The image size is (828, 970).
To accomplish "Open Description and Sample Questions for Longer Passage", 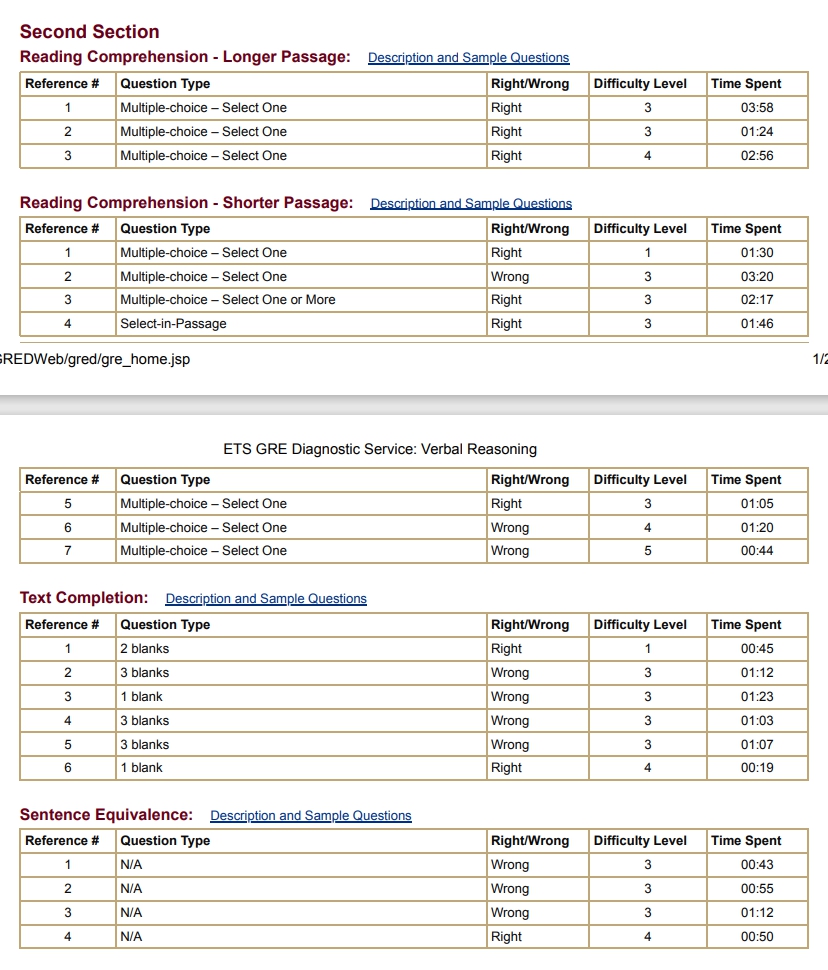I will tap(468, 58).
